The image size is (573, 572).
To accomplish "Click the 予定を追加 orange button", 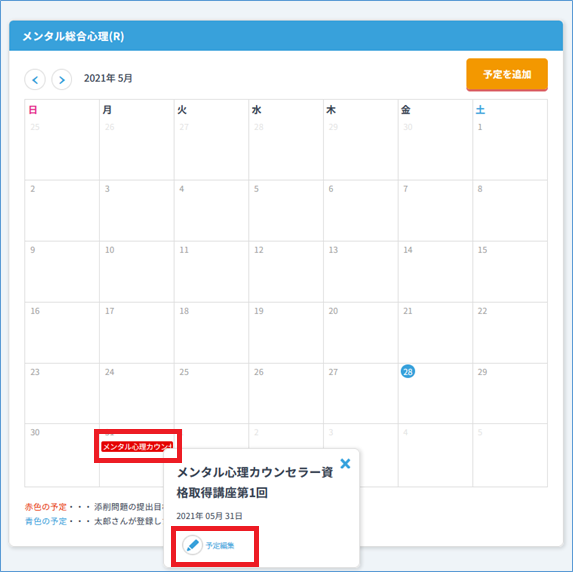I will pos(507,74).
